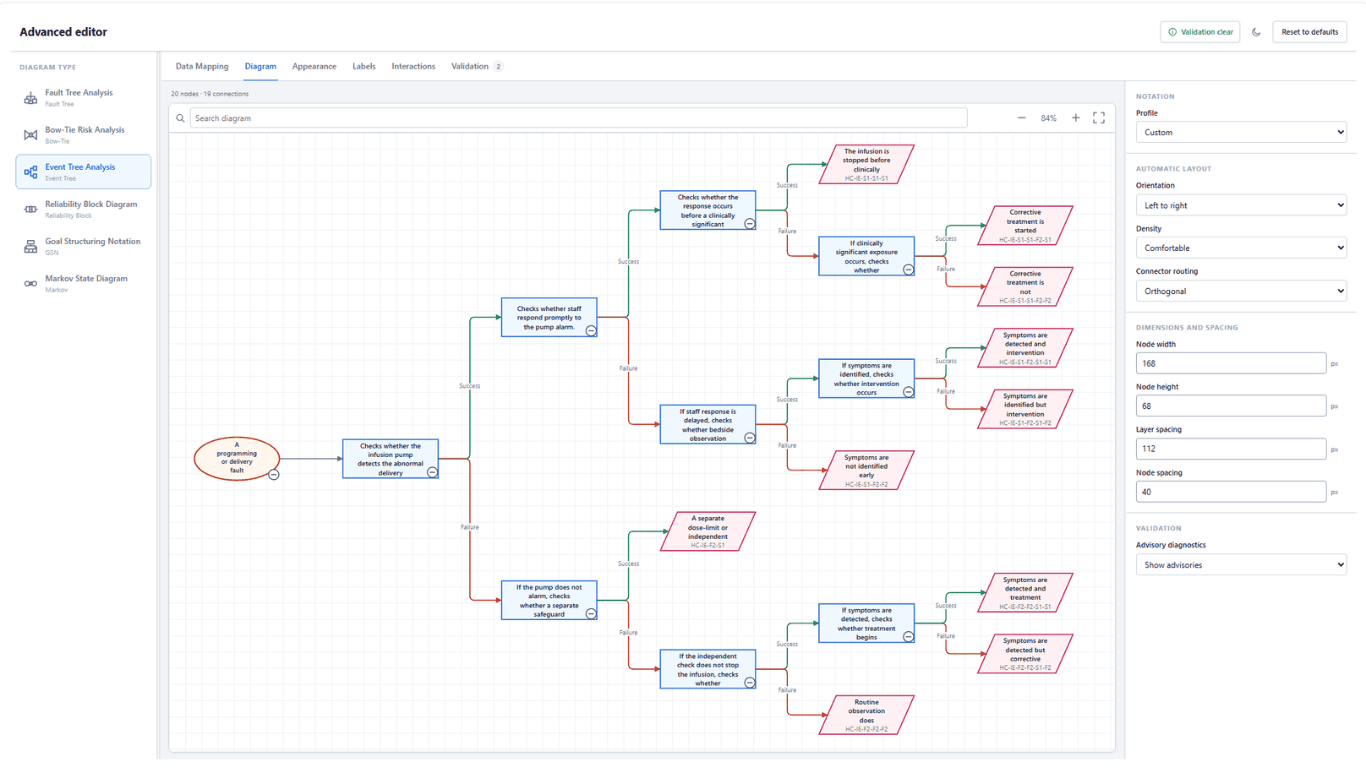Zoom out with the minus icon
The image size is (1366, 768).
[1021, 118]
